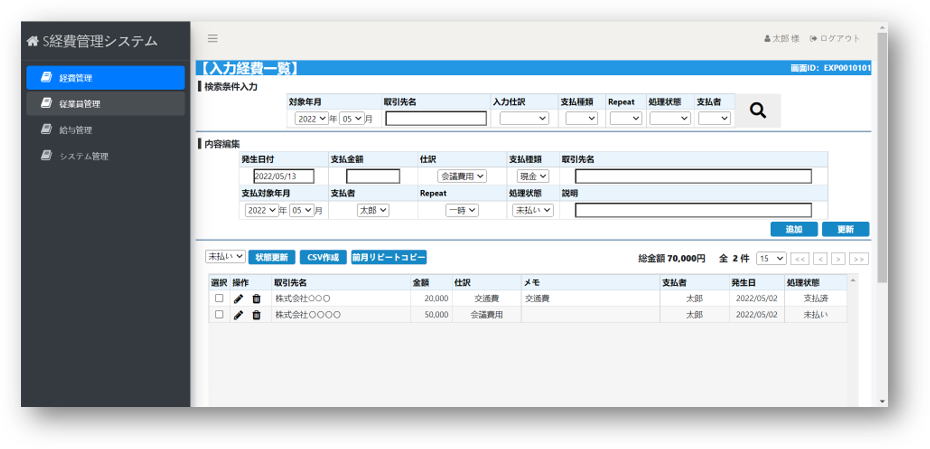This screenshot has width=930, height=449.
Task: Click the book icon next to 給与管理
Action: coord(46,129)
